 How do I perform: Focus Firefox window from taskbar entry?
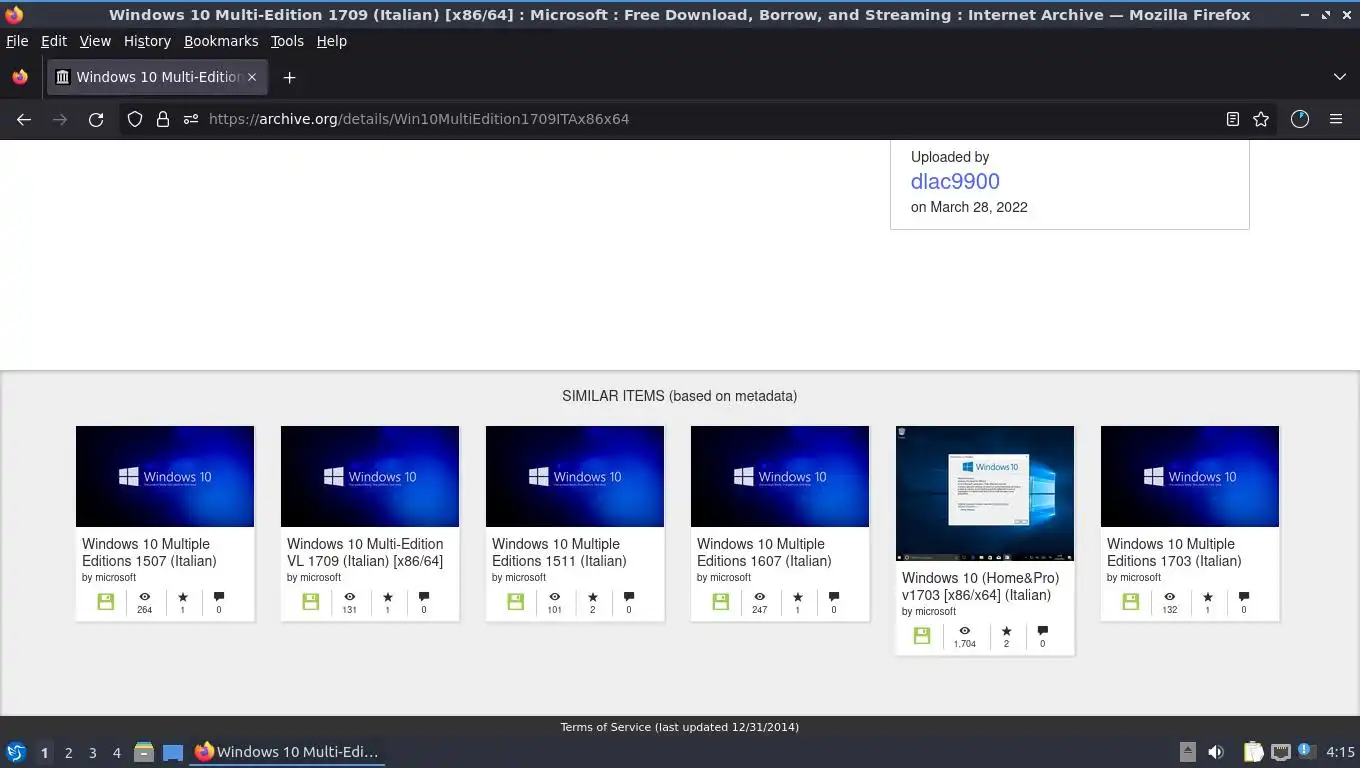click(x=288, y=752)
